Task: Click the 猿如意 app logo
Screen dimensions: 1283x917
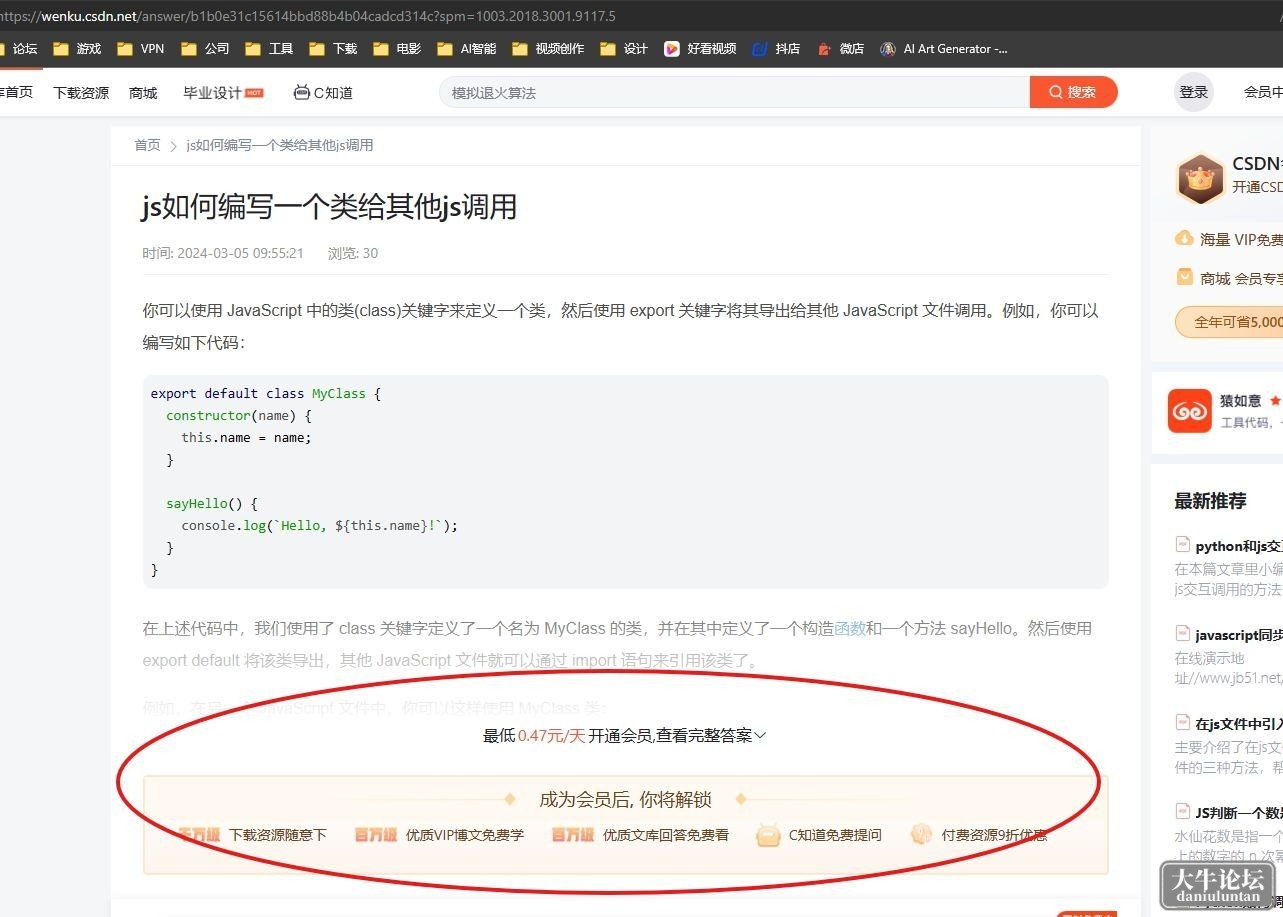Action: pos(1190,410)
